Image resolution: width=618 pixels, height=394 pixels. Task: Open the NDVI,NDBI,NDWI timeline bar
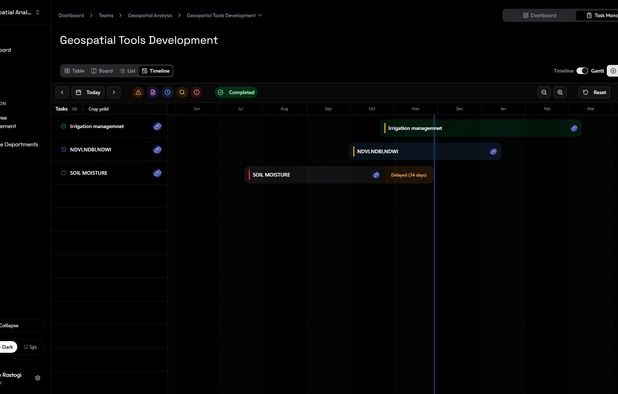point(425,151)
